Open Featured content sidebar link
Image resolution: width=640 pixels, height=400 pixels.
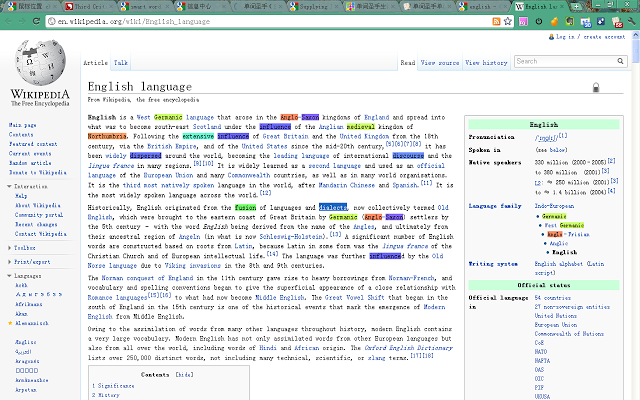(x=33, y=144)
